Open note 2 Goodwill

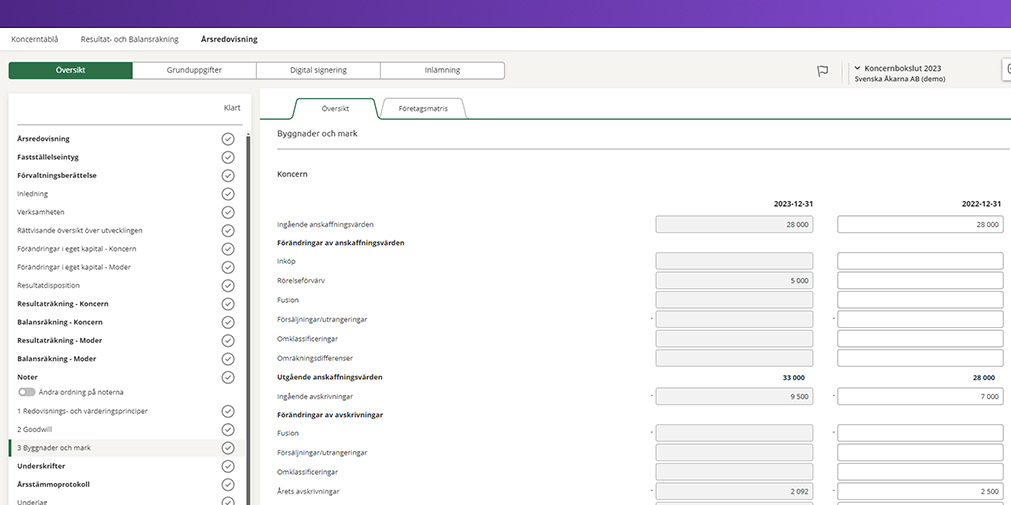pos(34,430)
